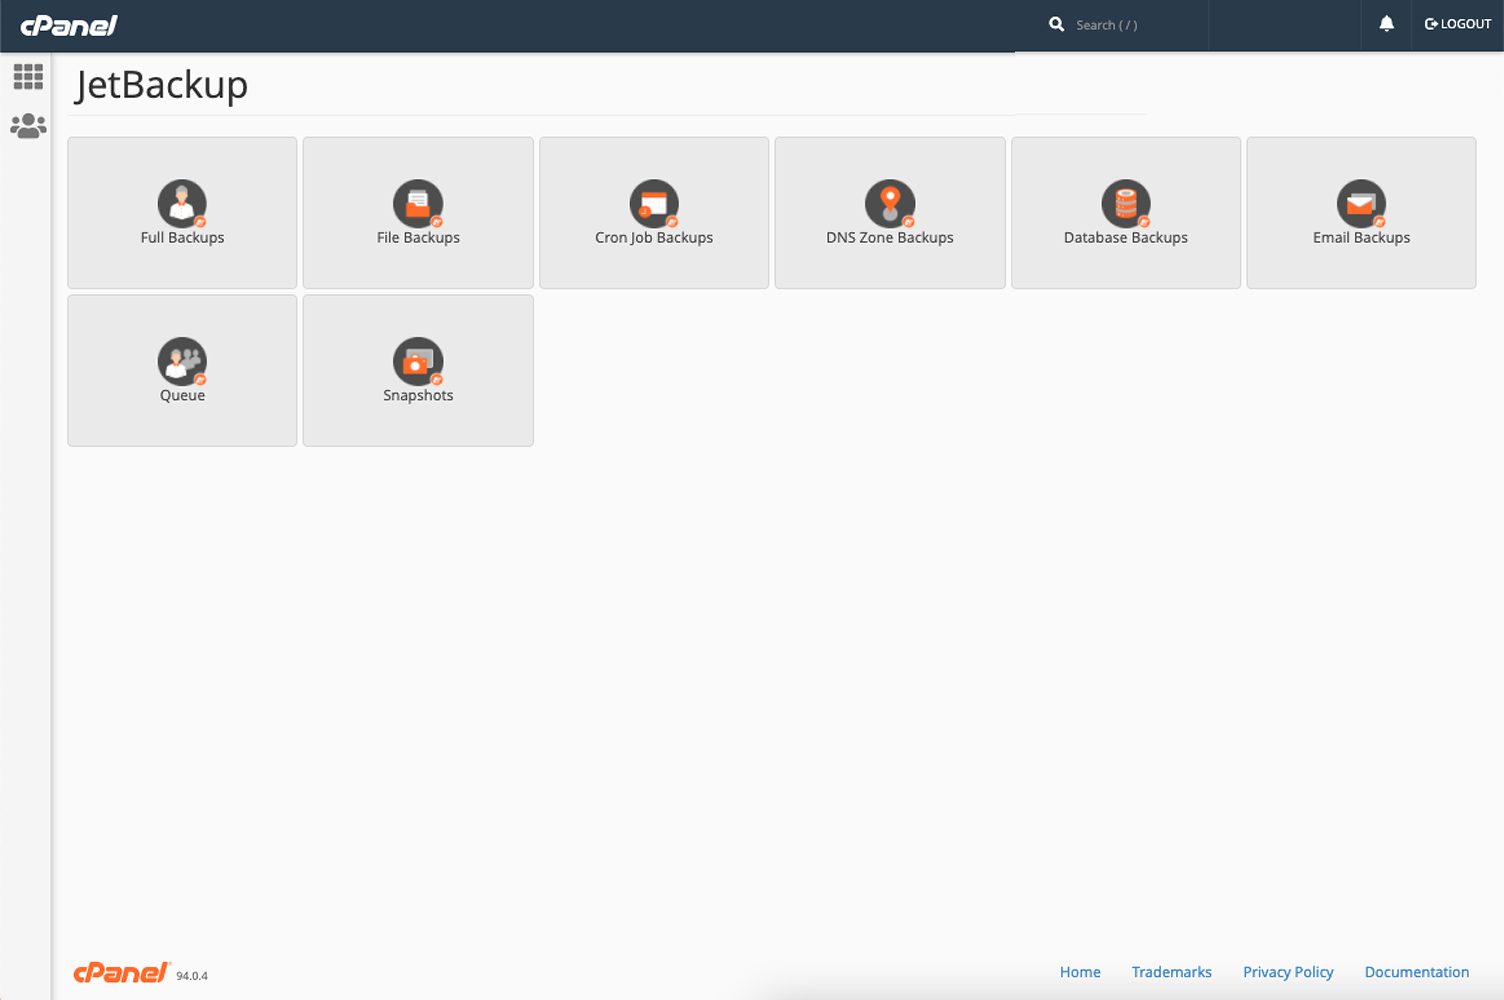Log out using the LOGOUT button
Viewport: 1504px width, 1000px height.
tap(1458, 24)
